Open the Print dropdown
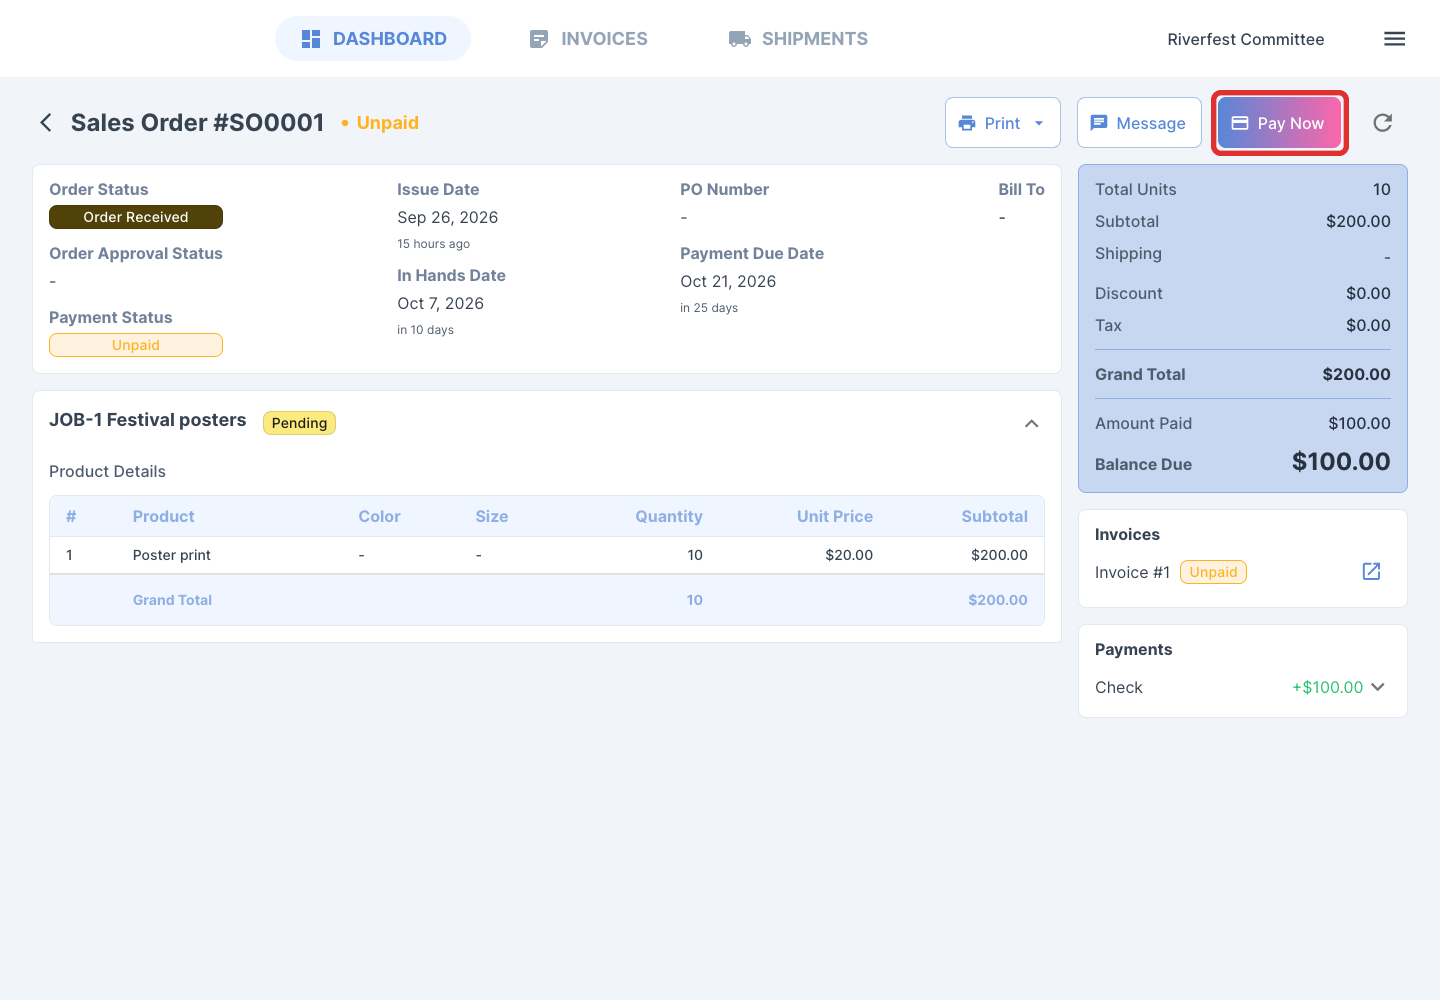 1002,123
